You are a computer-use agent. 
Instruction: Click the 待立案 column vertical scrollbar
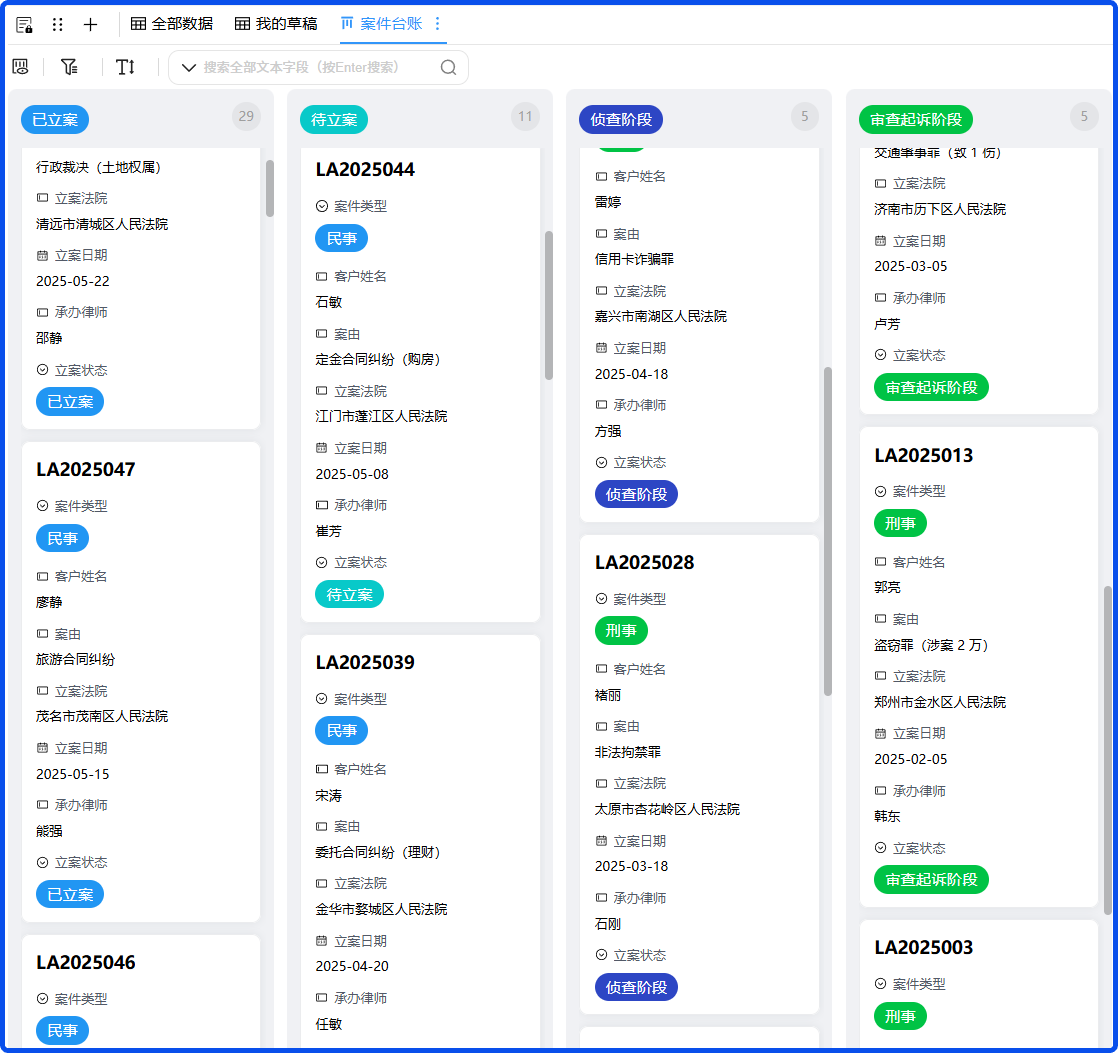(x=548, y=305)
